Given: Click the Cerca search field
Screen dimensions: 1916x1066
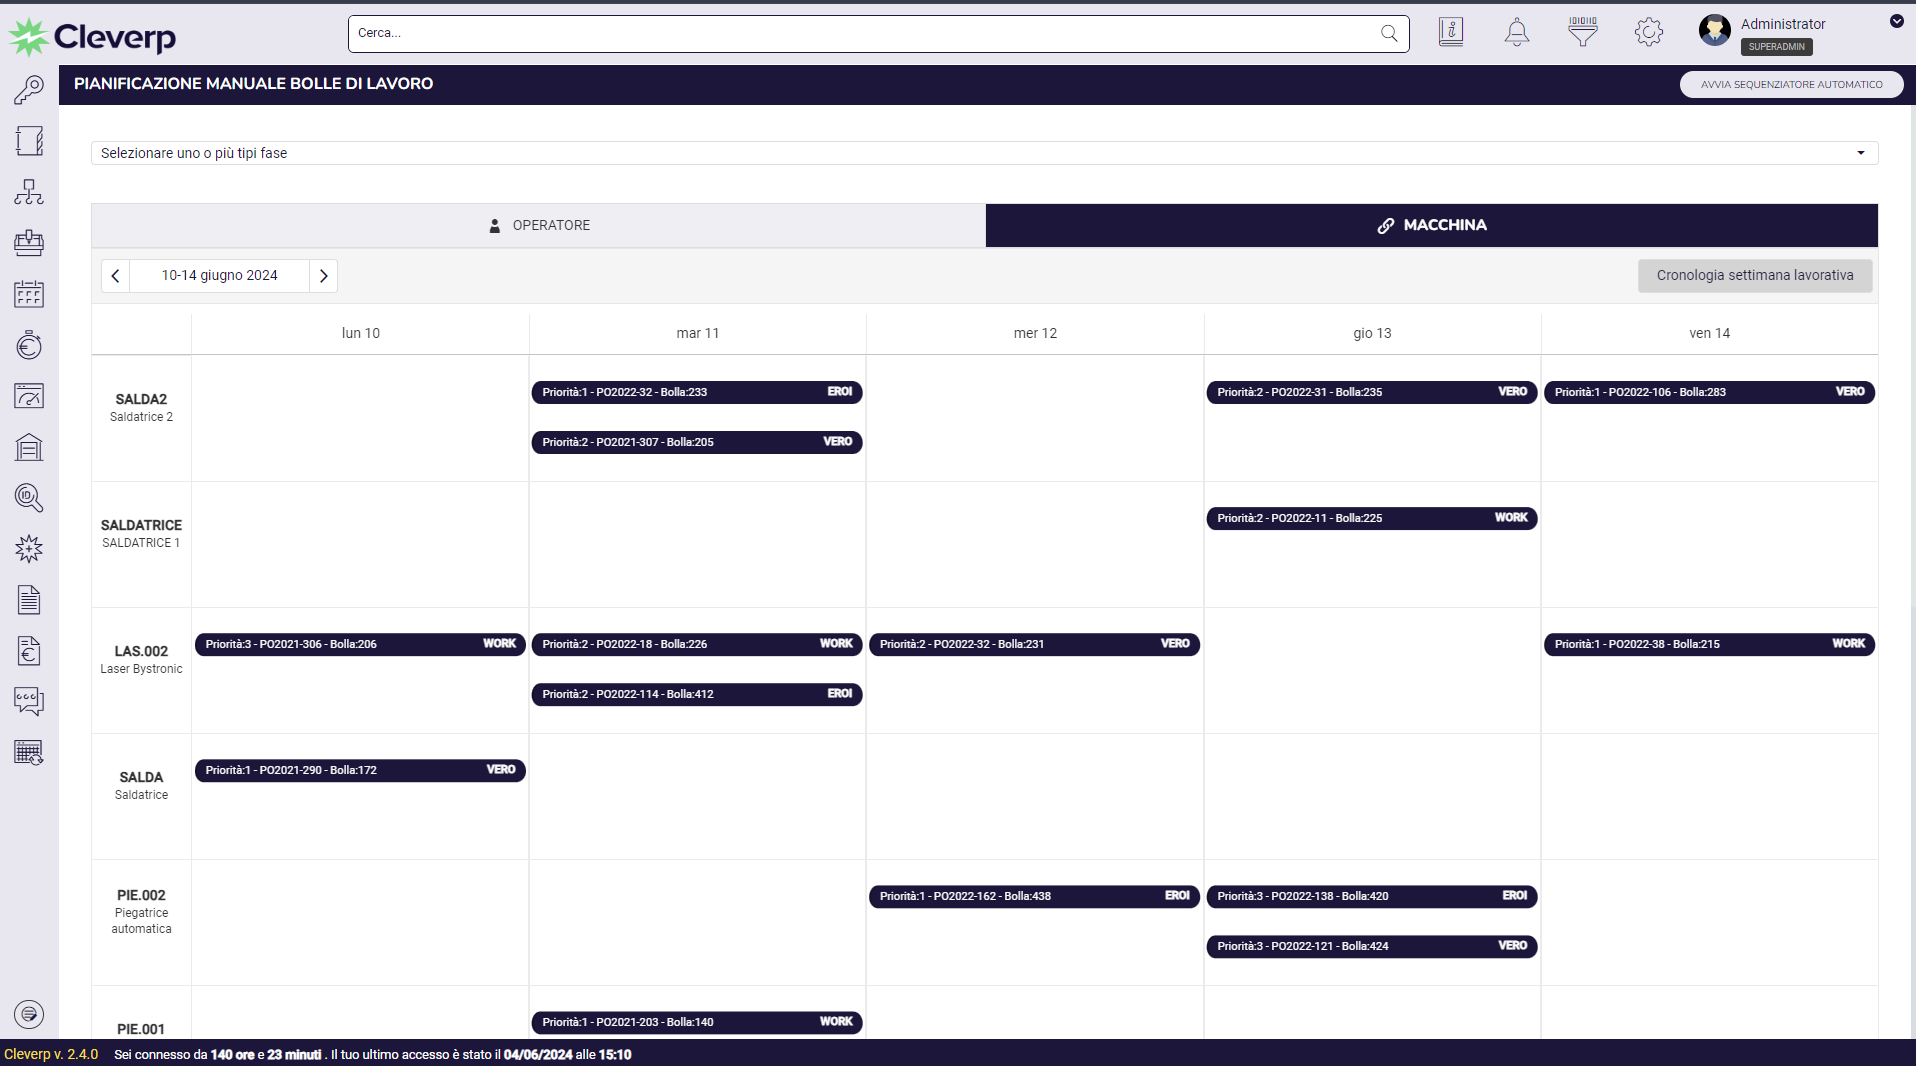Looking at the screenshot, I should coord(878,34).
